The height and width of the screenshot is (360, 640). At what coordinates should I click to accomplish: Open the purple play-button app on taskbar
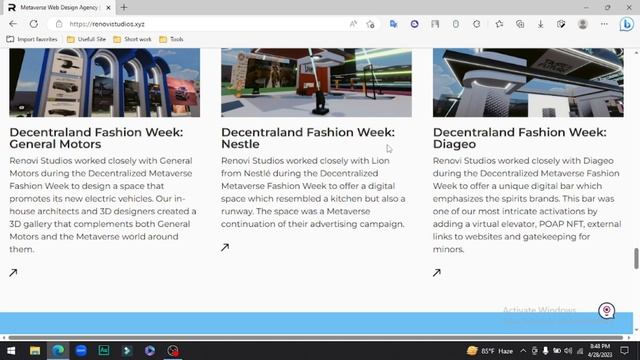150,351
